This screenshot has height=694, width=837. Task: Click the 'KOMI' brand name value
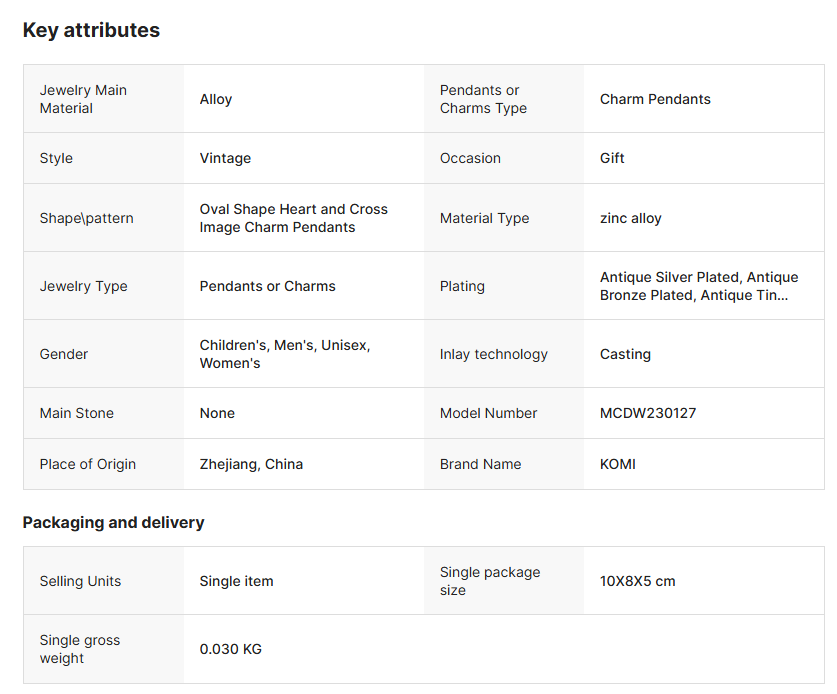tap(617, 464)
